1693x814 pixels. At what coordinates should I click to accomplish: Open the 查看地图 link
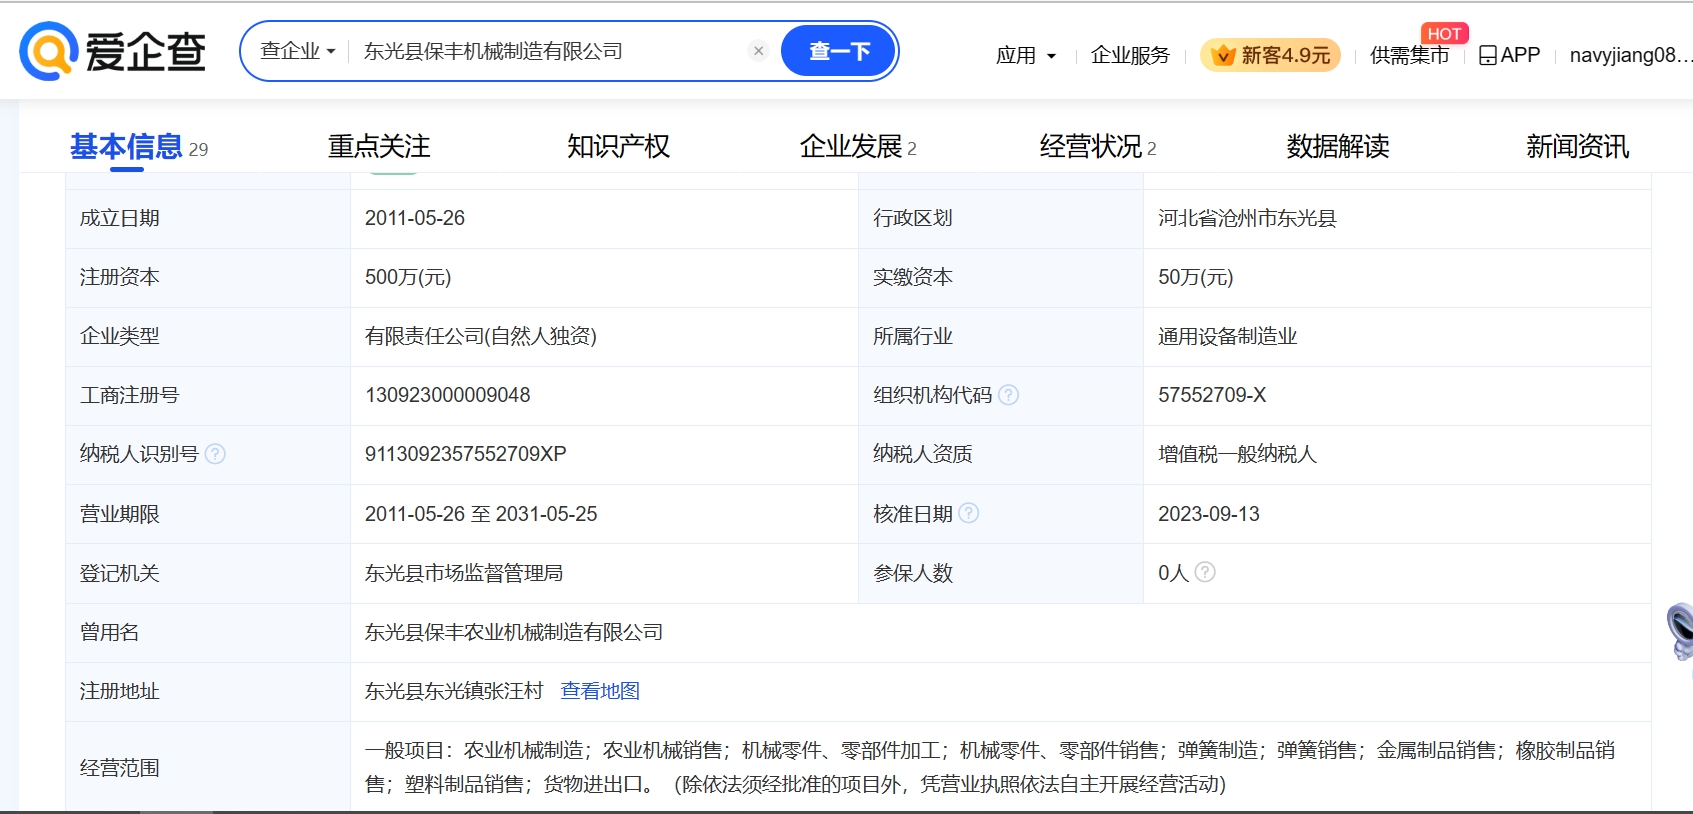click(600, 691)
